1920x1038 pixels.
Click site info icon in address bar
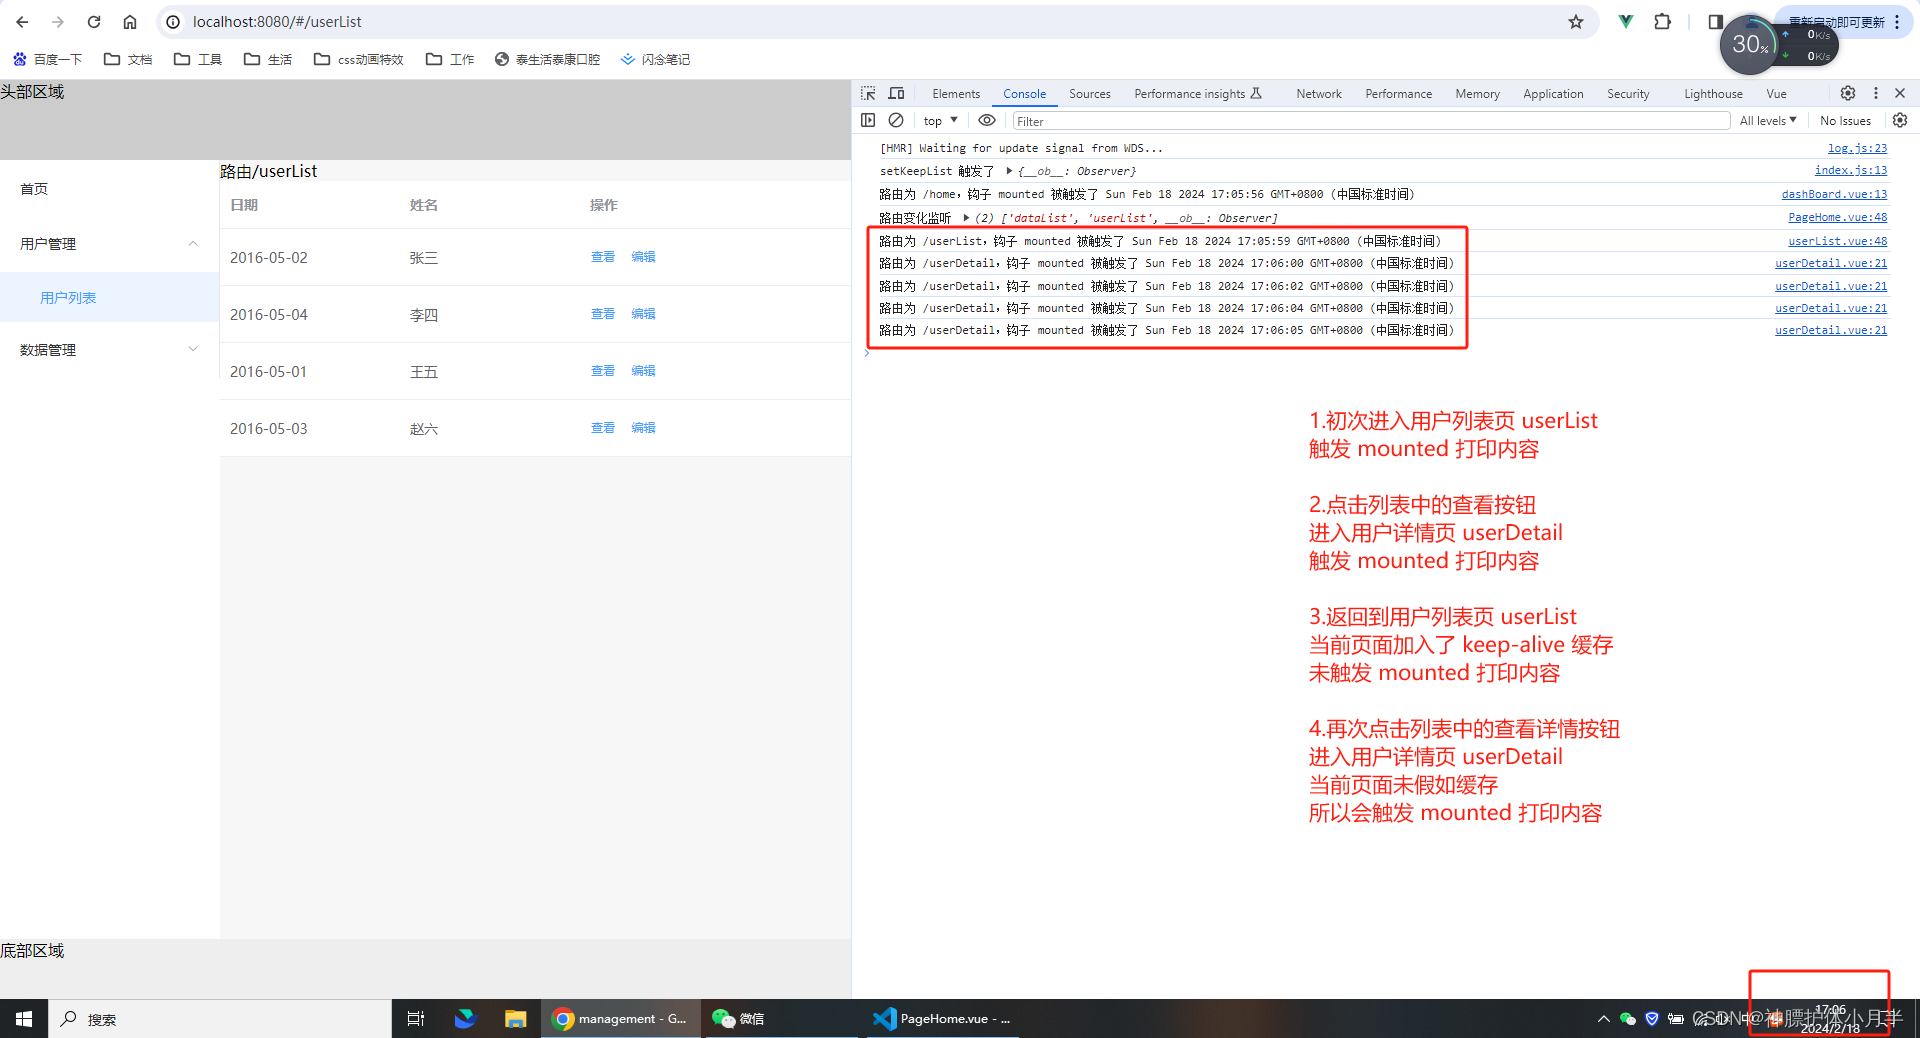pos(173,22)
